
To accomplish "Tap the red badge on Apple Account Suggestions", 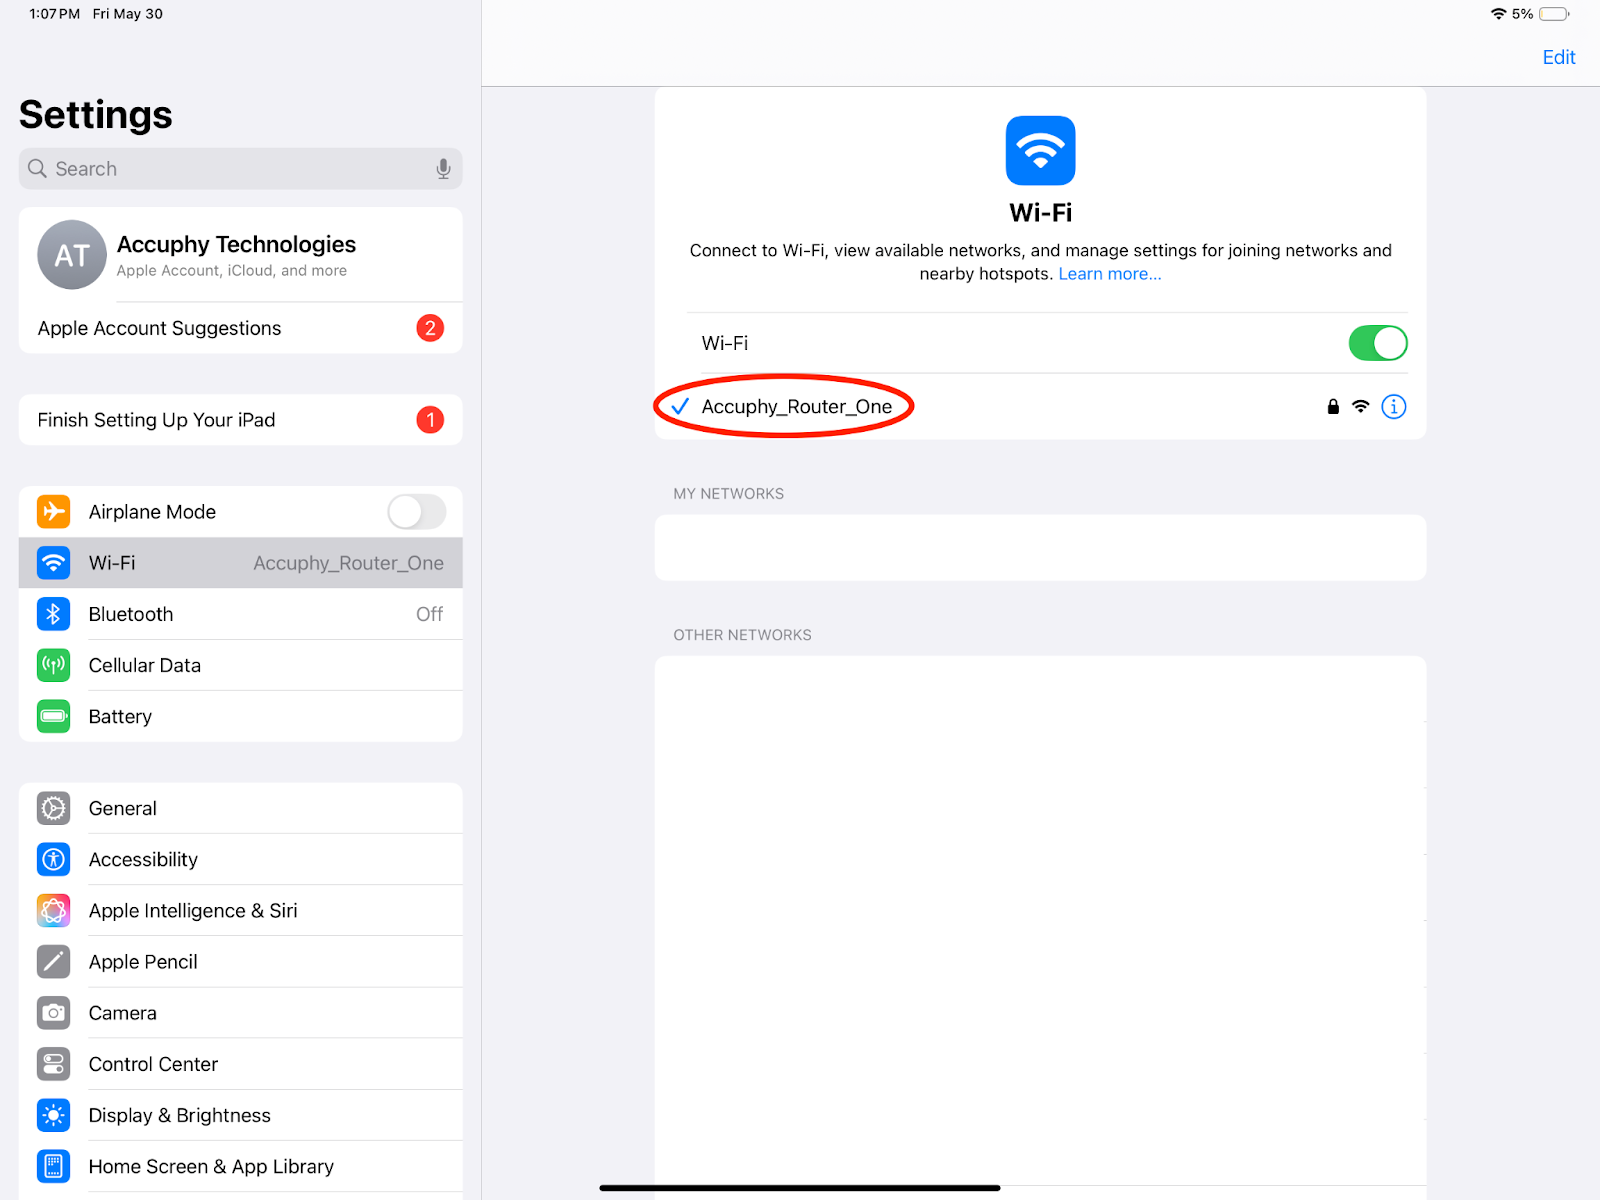I will [x=430, y=328].
